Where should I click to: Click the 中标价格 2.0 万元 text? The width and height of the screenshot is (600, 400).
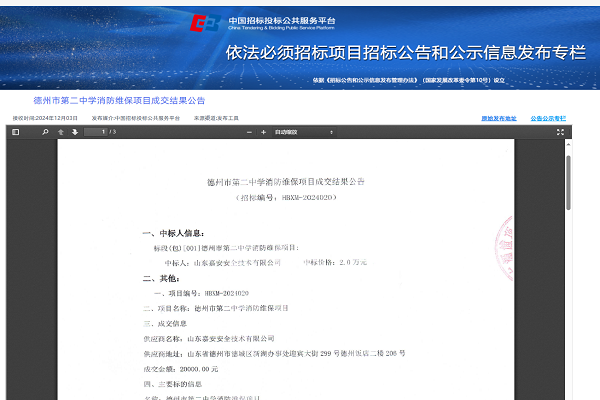(335, 262)
